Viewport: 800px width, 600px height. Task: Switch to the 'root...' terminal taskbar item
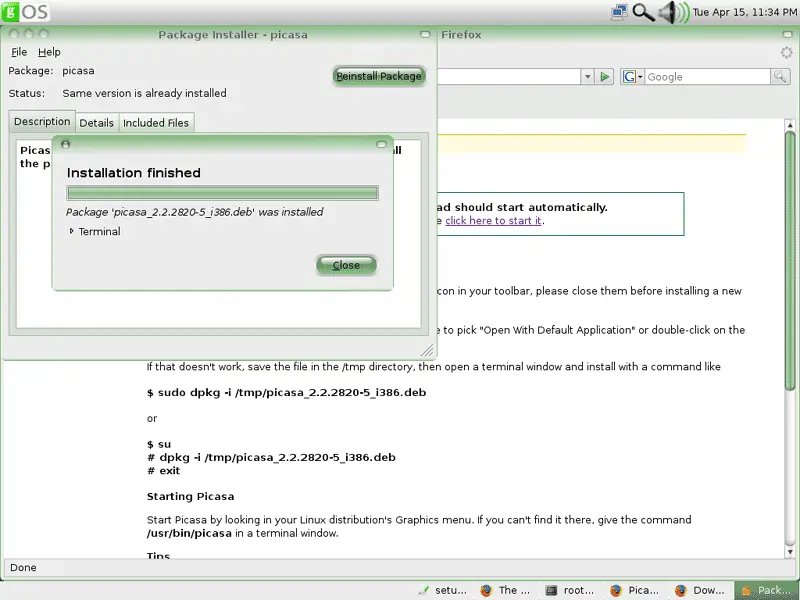570,590
